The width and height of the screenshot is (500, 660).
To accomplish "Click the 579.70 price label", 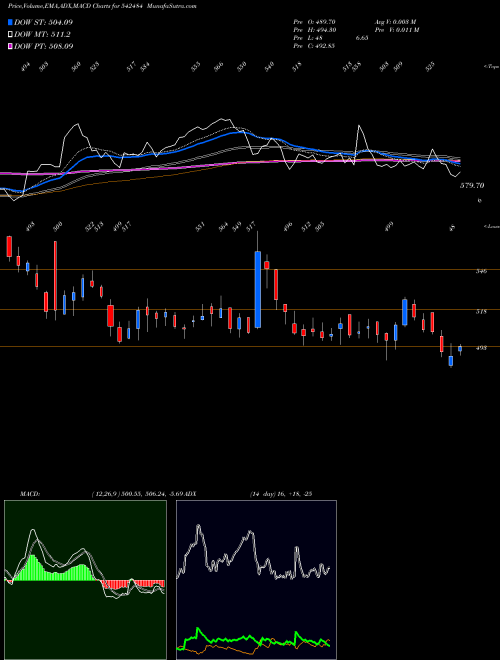I will [x=472, y=186].
